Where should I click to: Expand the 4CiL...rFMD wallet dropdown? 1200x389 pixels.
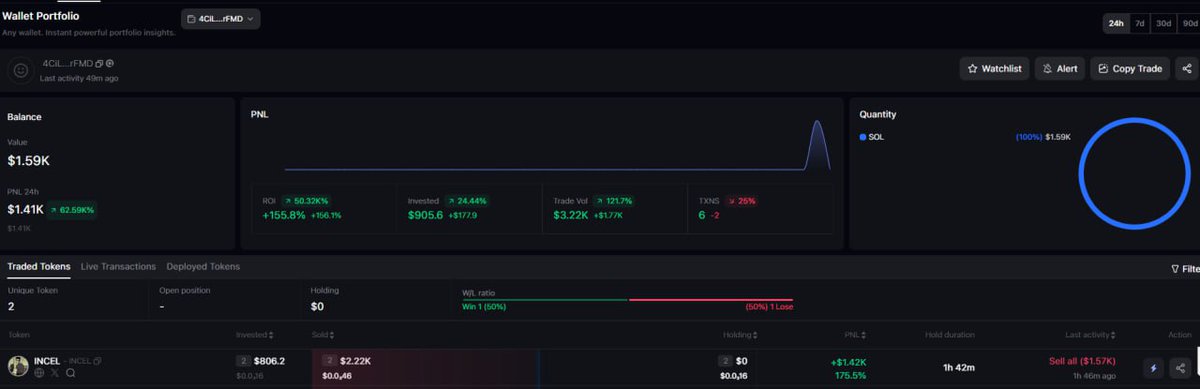click(221, 18)
